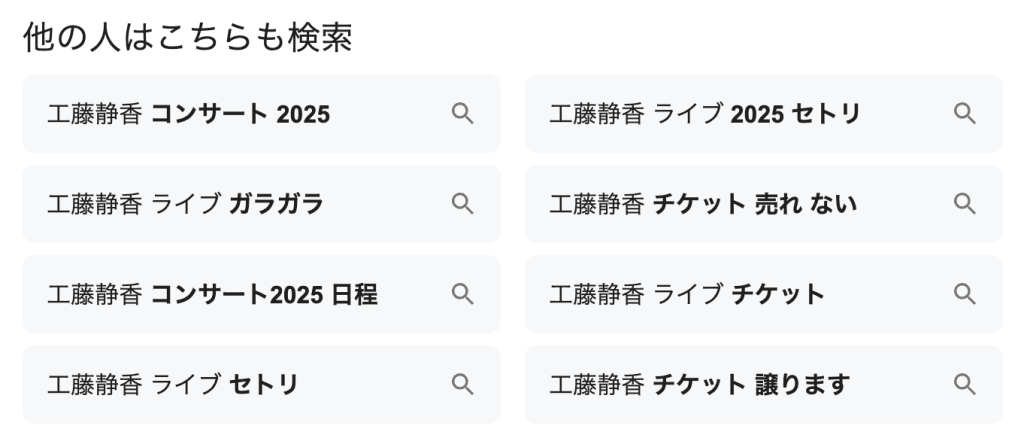This screenshot has width=1024, height=441.
Task: Click the 他の人はこちらも検索 heading
Action: tap(188, 37)
